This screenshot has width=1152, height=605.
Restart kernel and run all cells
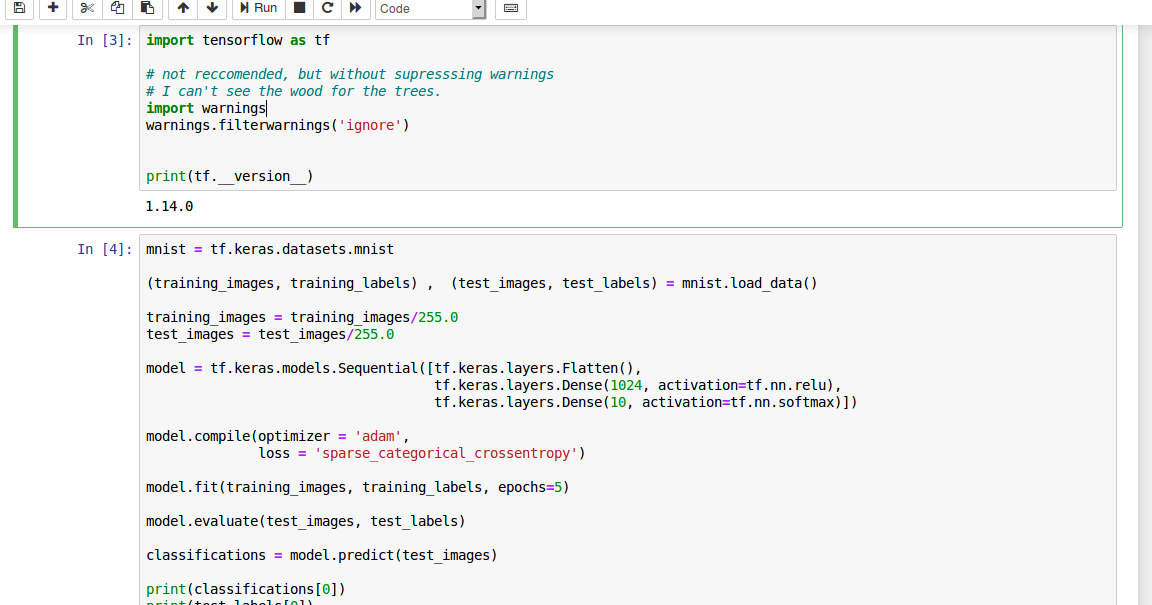(x=356, y=9)
